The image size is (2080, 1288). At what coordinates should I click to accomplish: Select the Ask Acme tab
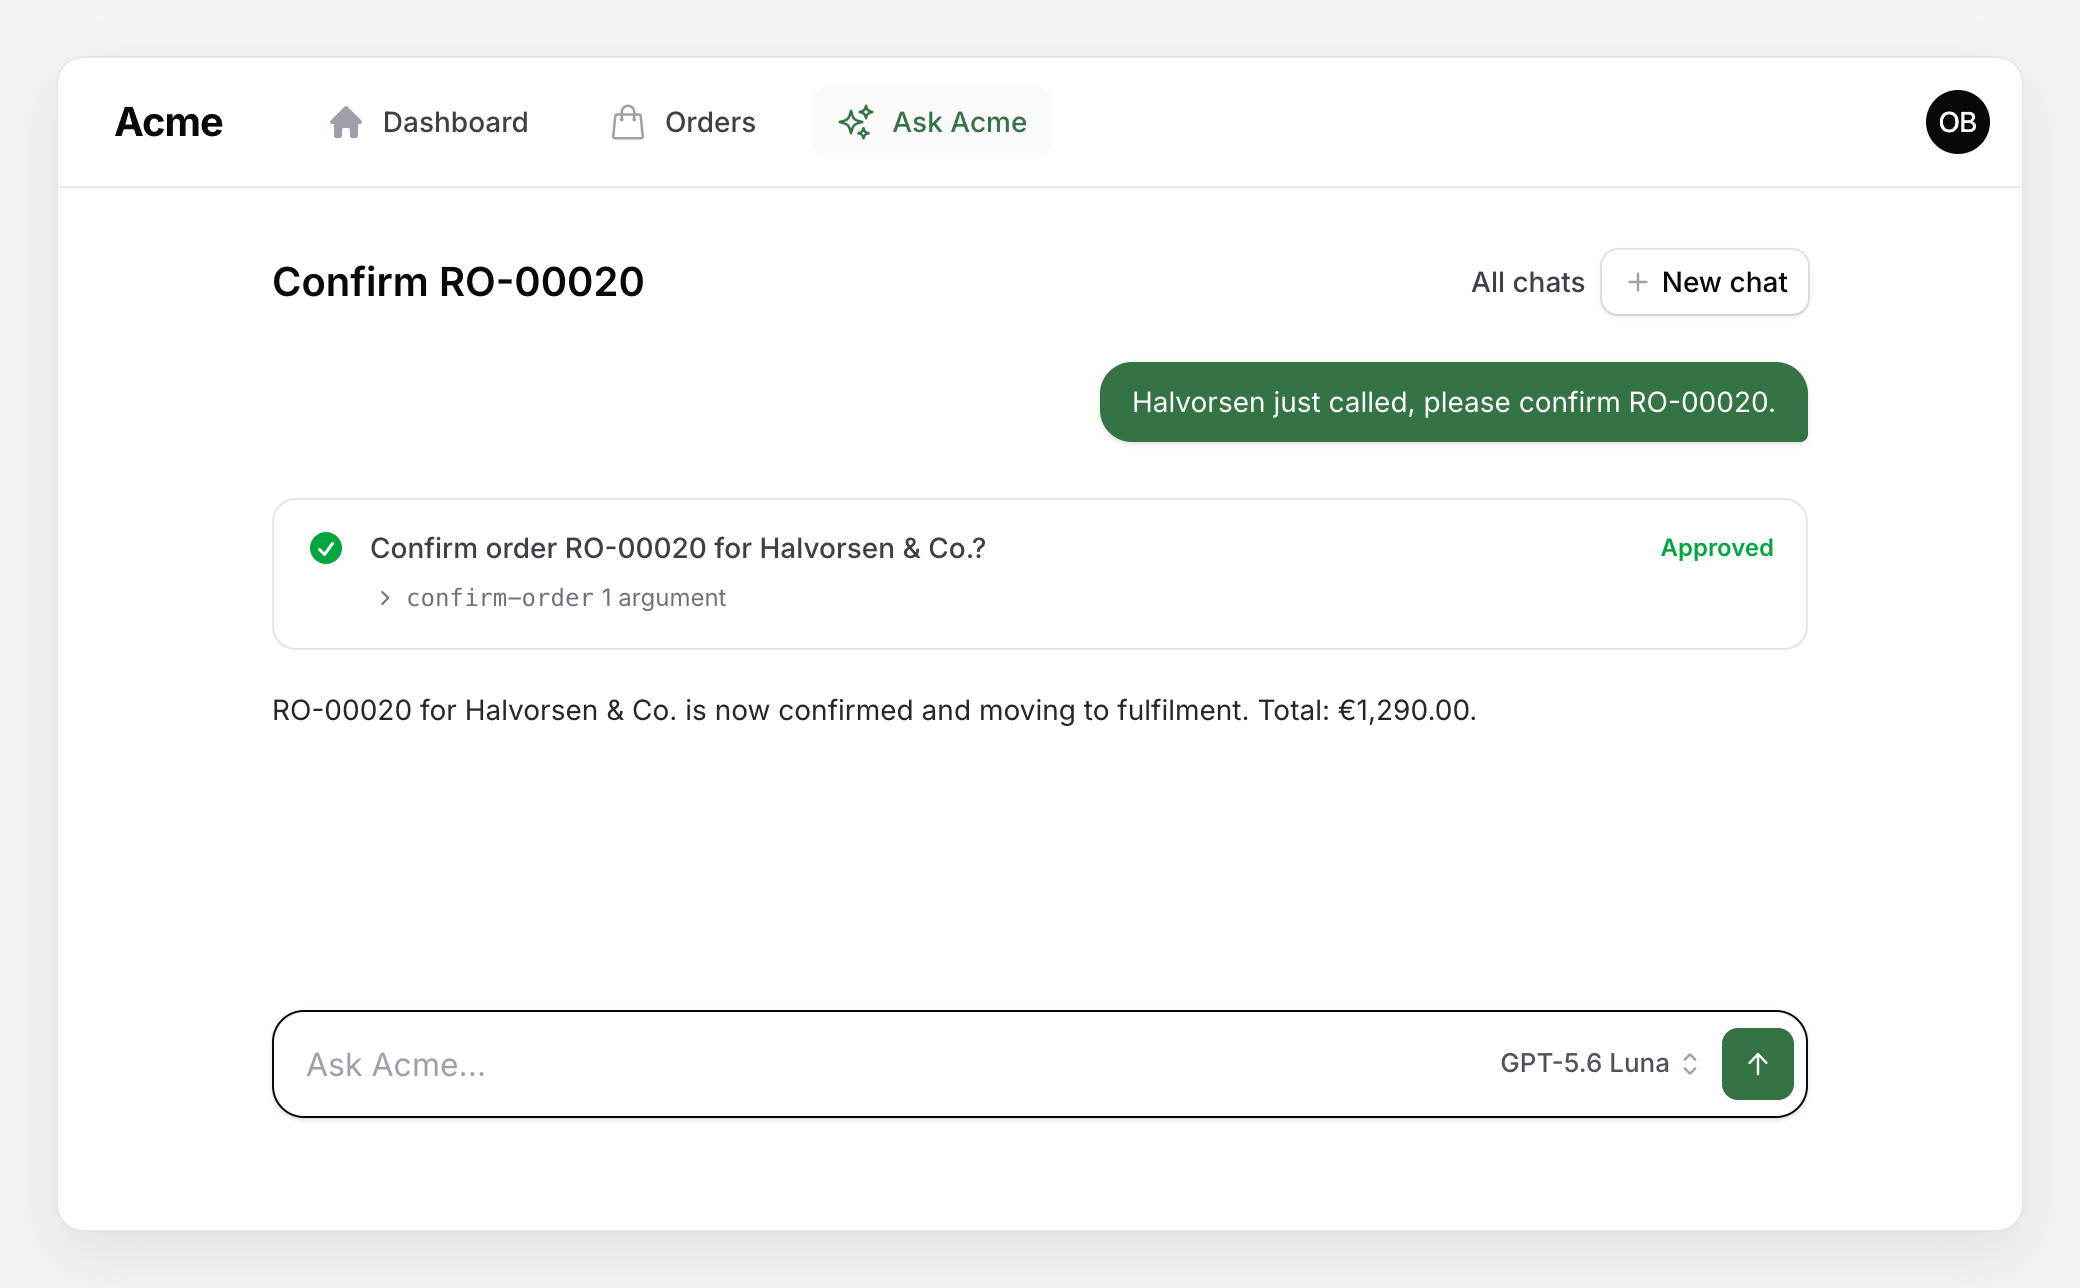pyautogui.click(x=932, y=122)
